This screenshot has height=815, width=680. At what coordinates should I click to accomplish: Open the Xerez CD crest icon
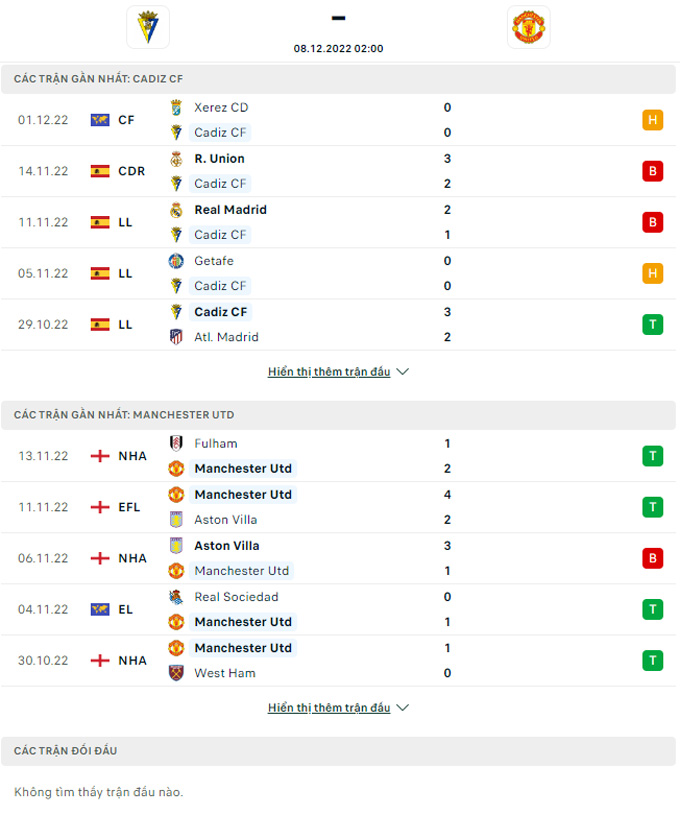[x=176, y=108]
